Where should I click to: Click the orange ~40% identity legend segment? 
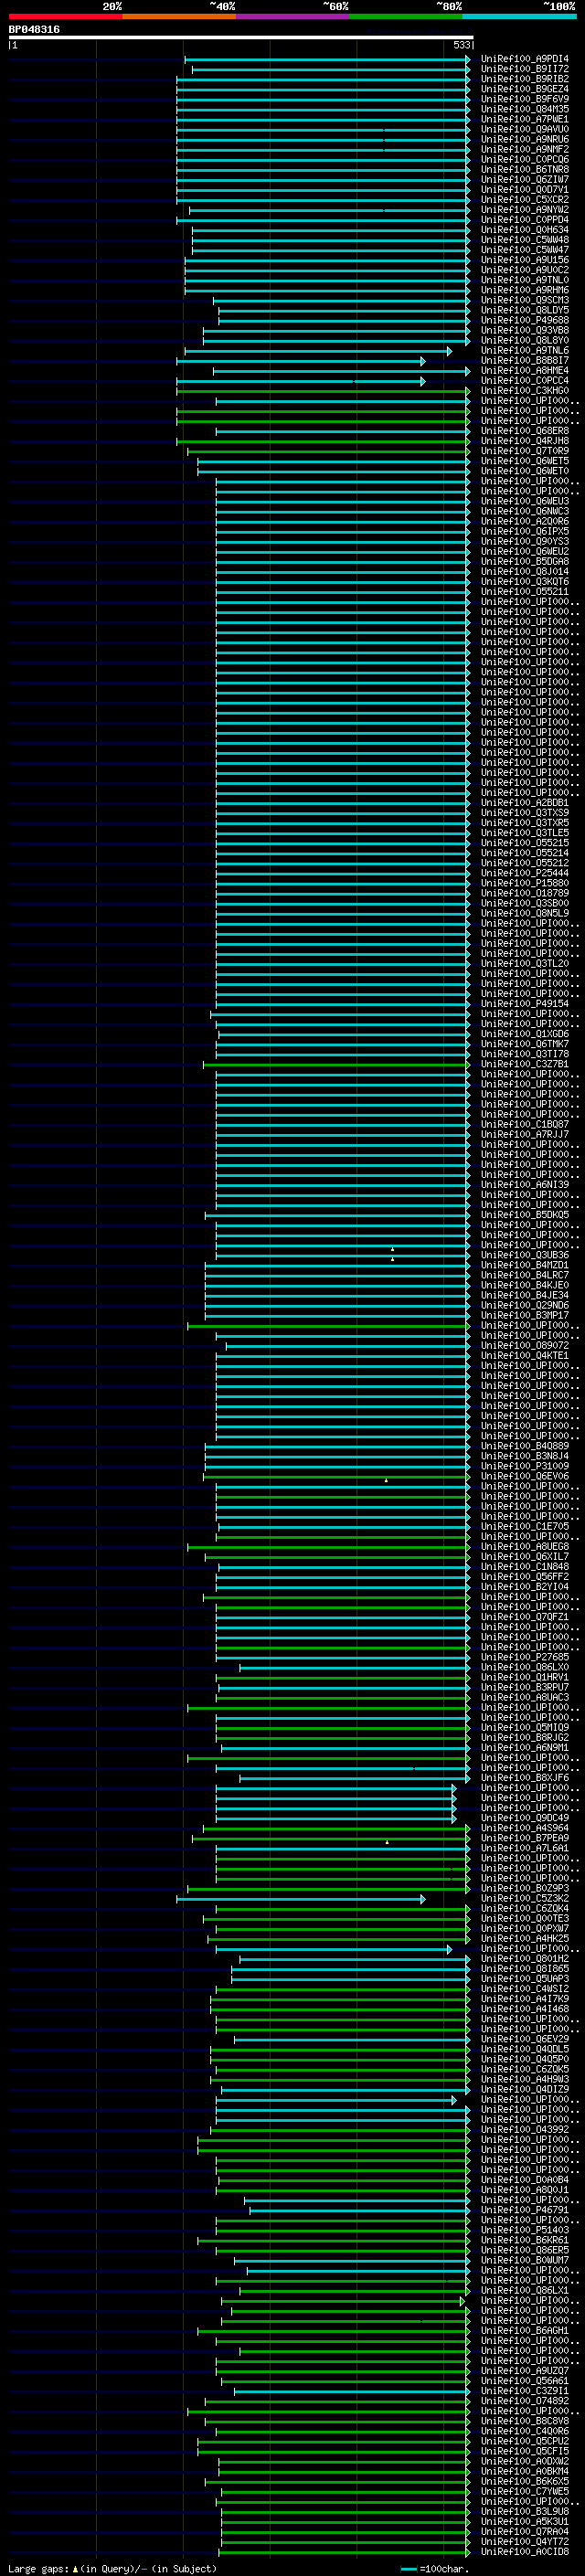pyautogui.click(x=179, y=16)
